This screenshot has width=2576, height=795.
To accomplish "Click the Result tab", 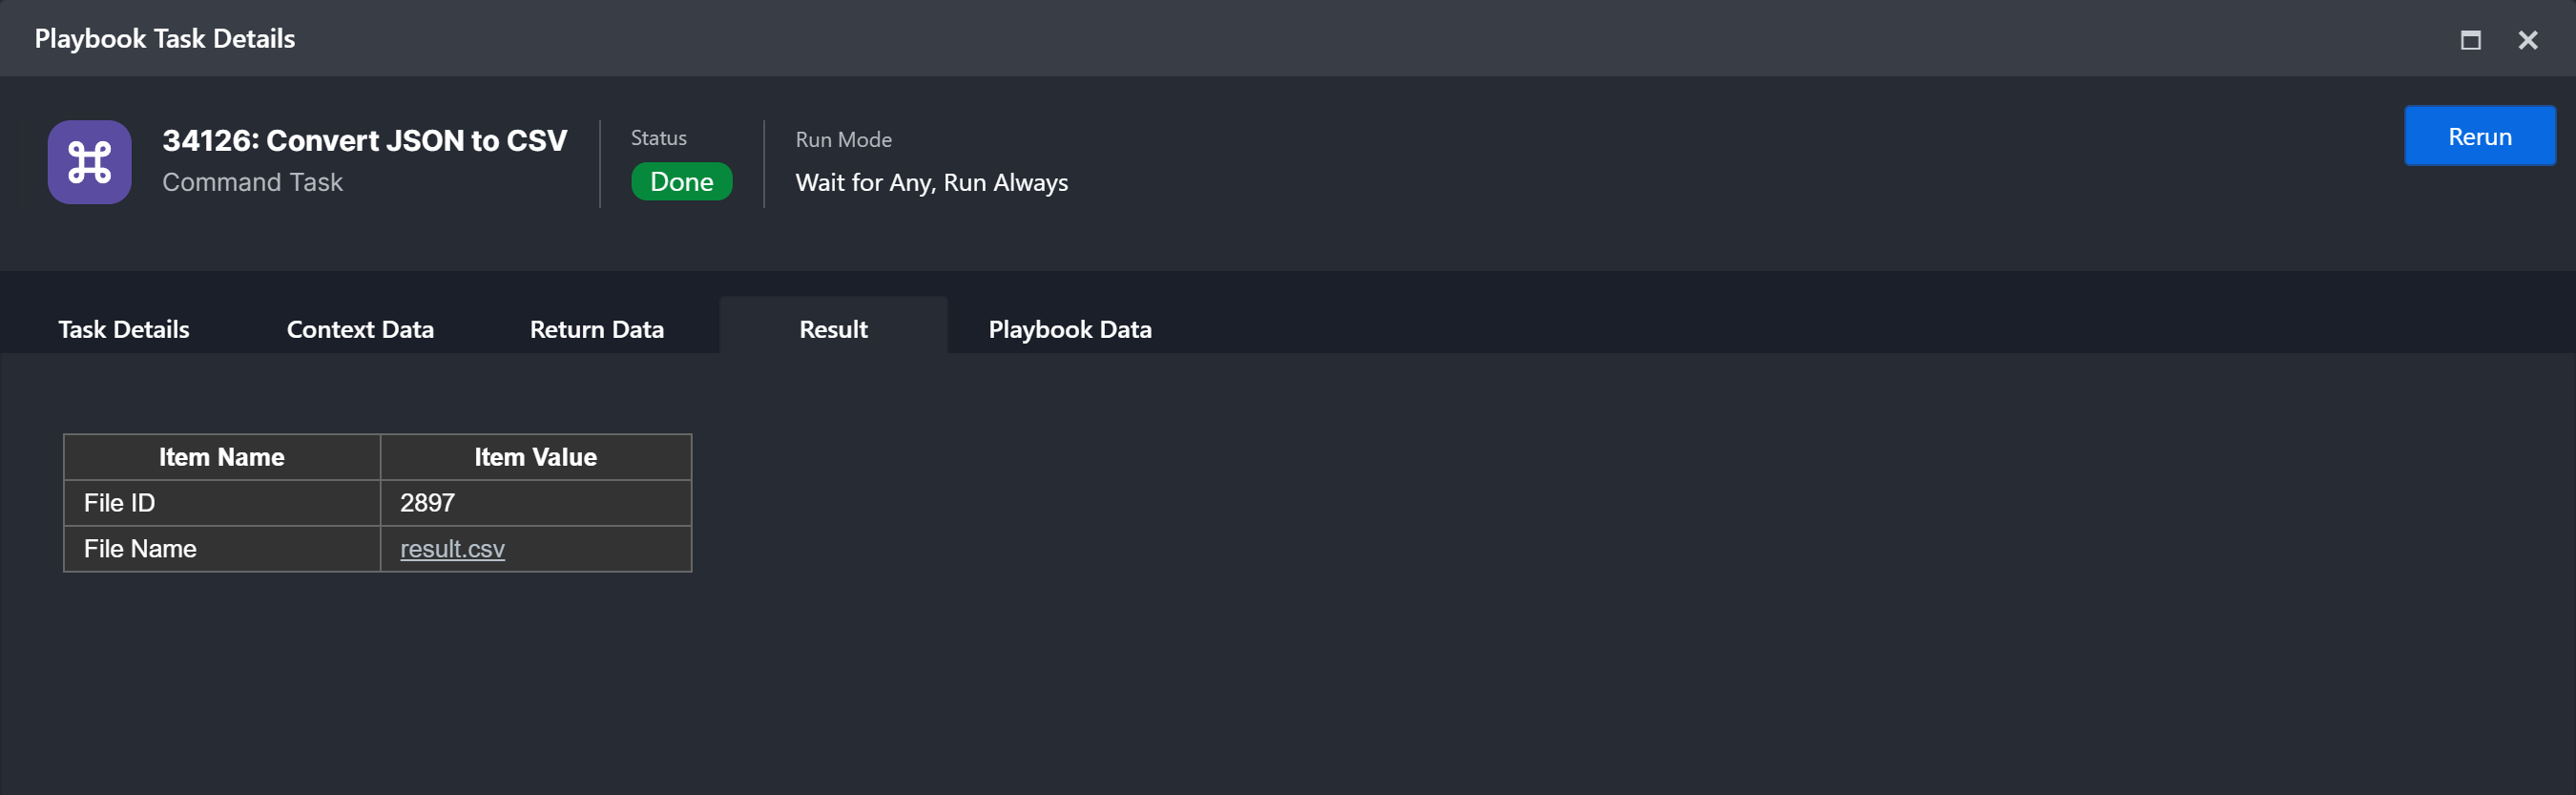I will (833, 329).
